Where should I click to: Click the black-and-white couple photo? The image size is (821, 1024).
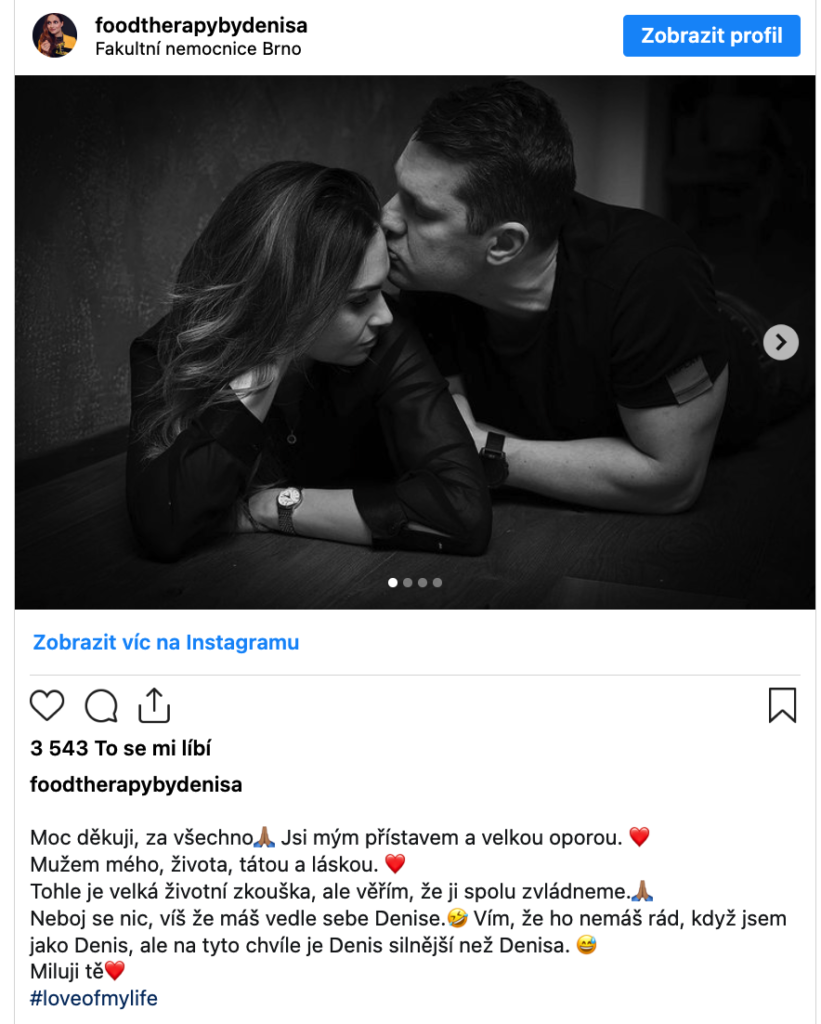415,342
